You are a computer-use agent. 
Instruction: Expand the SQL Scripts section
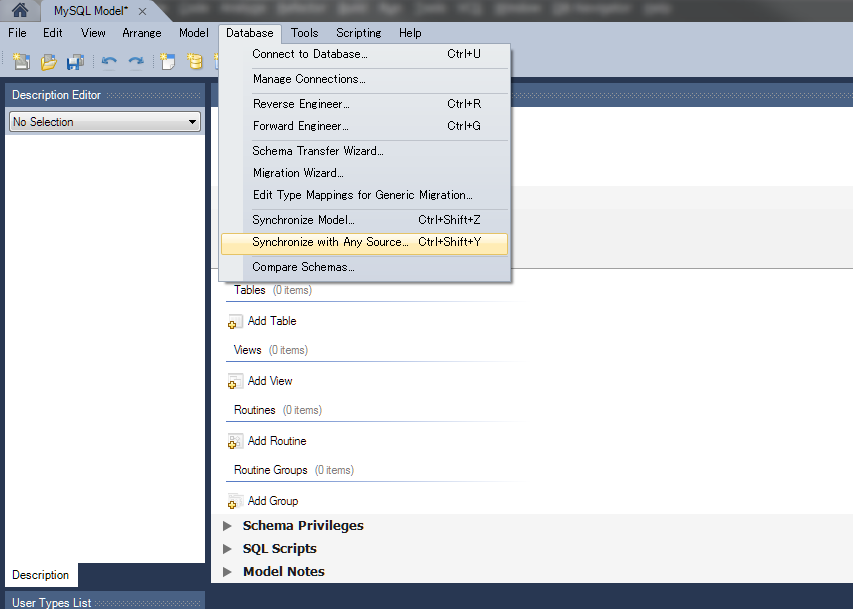tap(227, 549)
